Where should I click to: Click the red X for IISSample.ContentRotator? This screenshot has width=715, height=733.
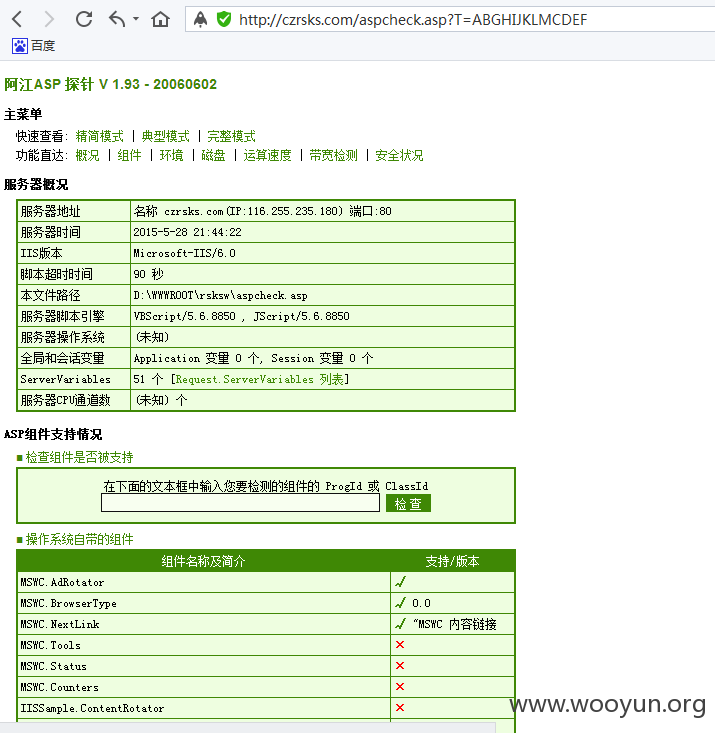[x=400, y=708]
